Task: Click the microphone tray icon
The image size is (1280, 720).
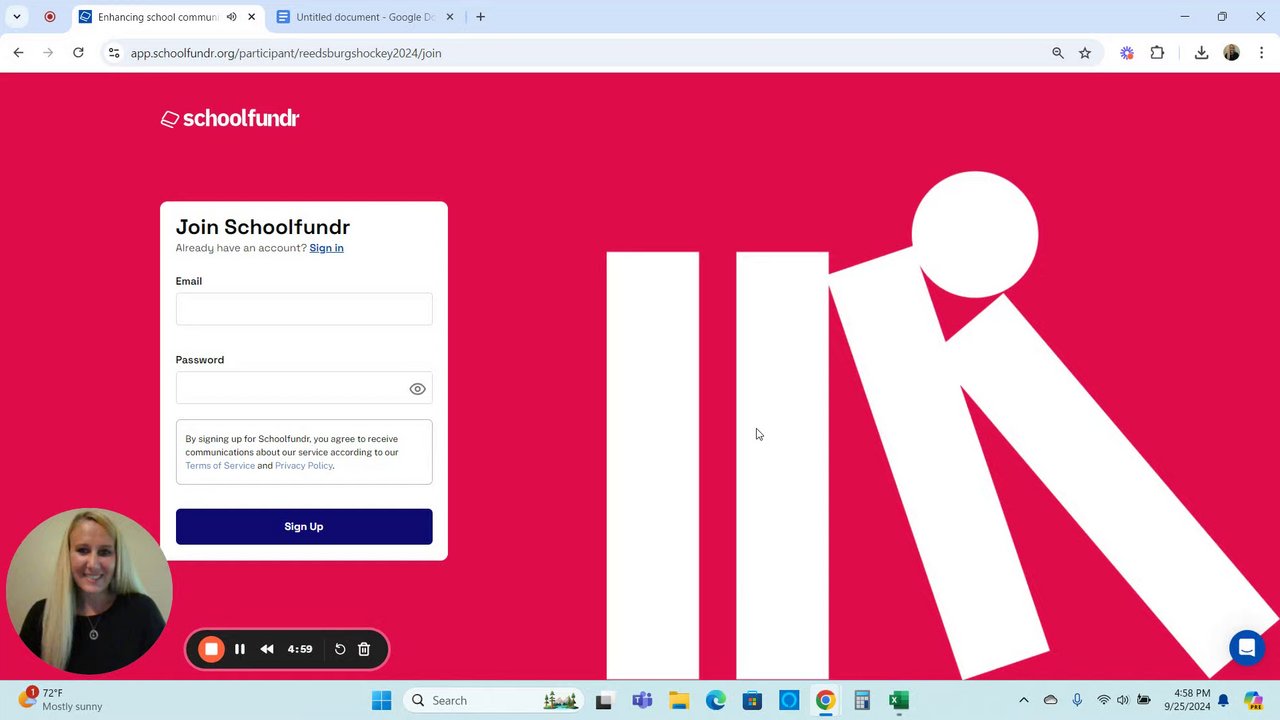Action: 1077,701
